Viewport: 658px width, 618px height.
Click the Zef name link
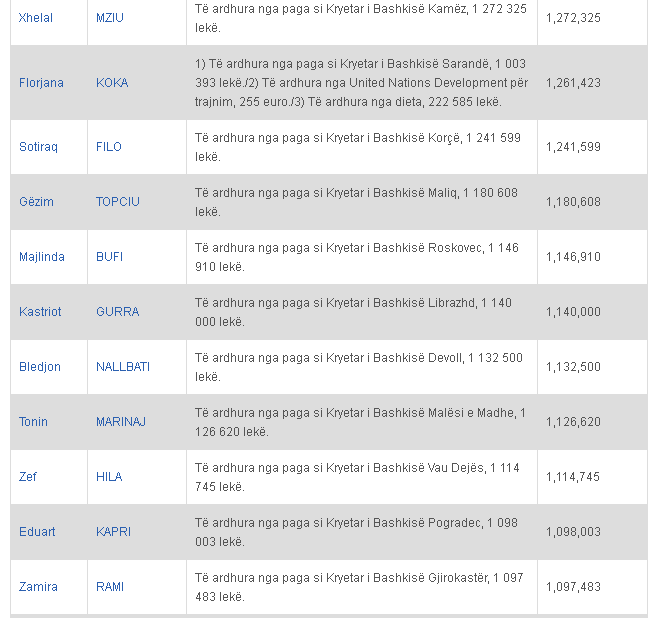[28, 477]
